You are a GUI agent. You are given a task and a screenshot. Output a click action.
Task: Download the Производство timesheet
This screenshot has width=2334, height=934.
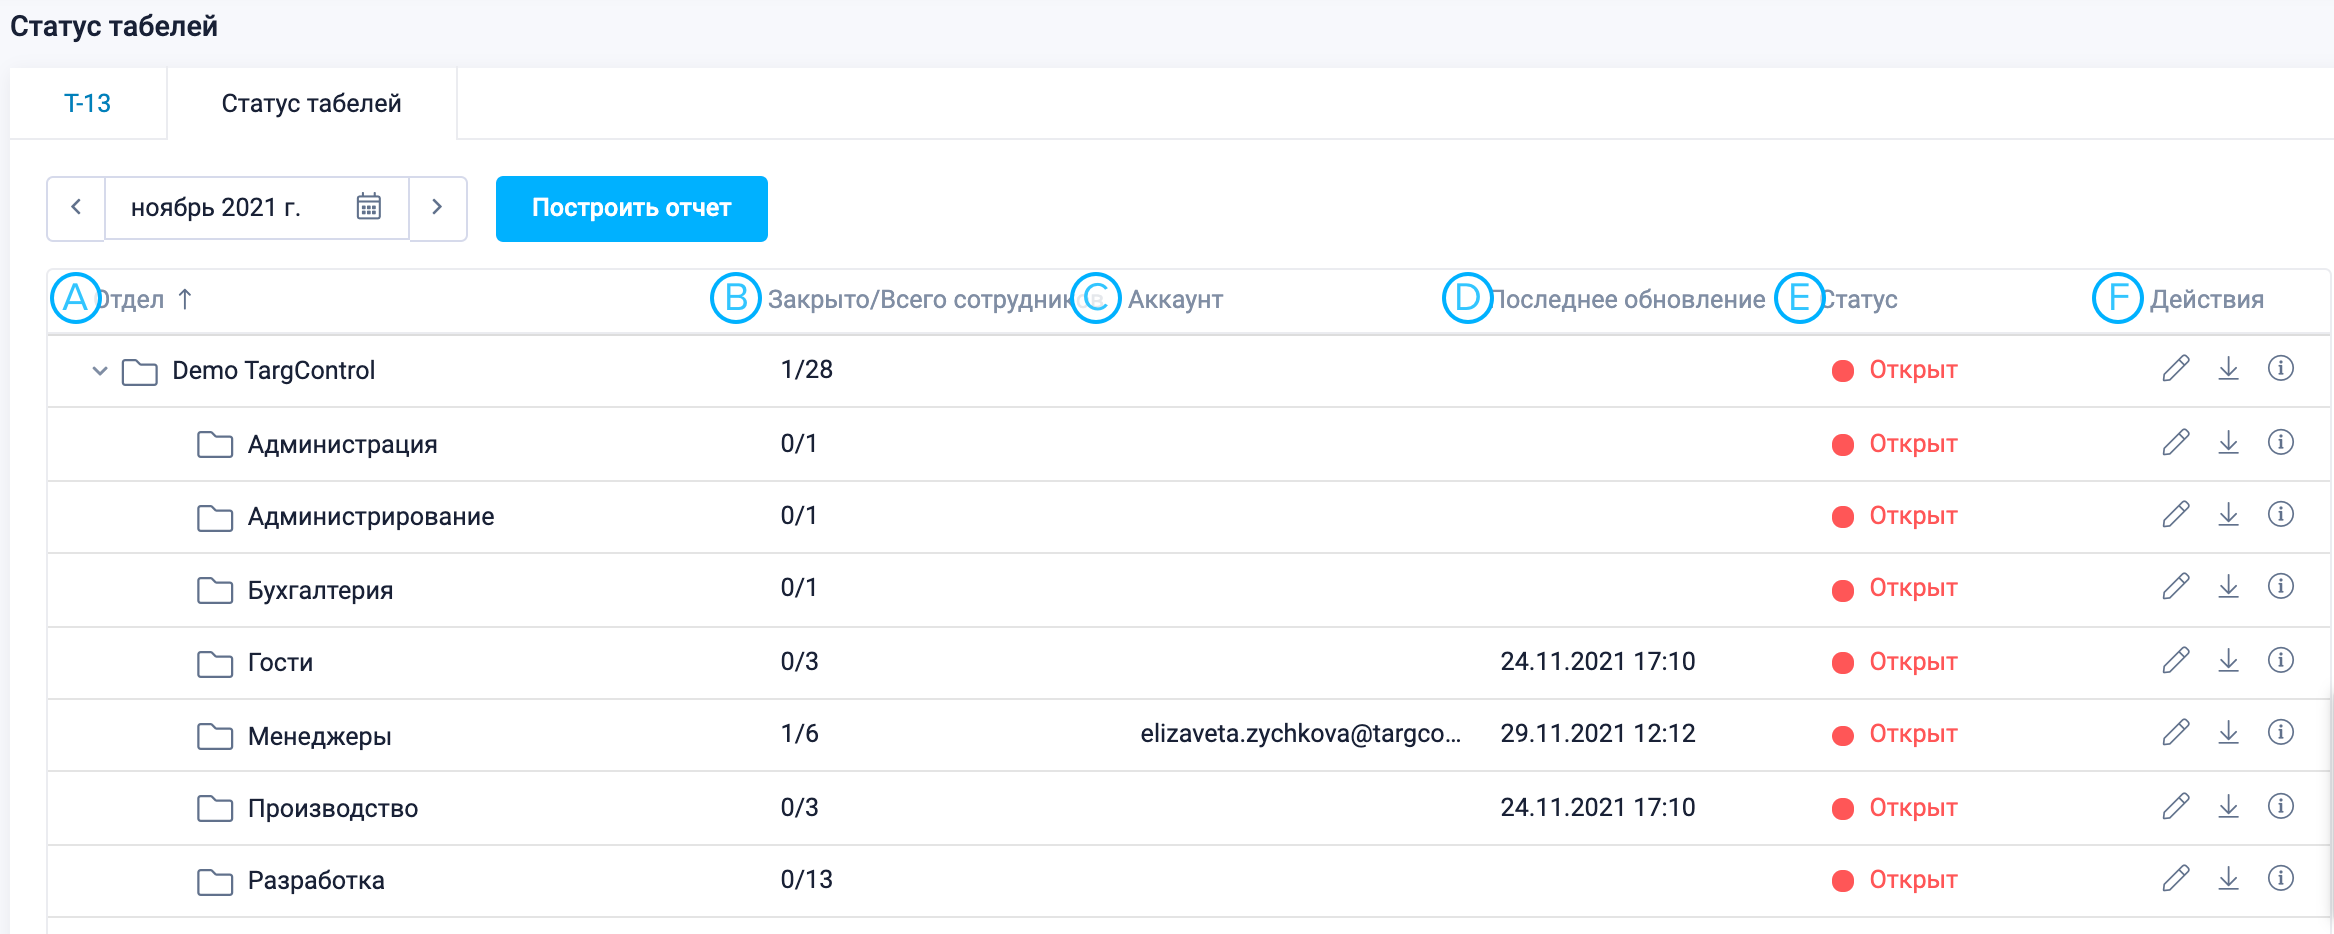click(x=2228, y=807)
